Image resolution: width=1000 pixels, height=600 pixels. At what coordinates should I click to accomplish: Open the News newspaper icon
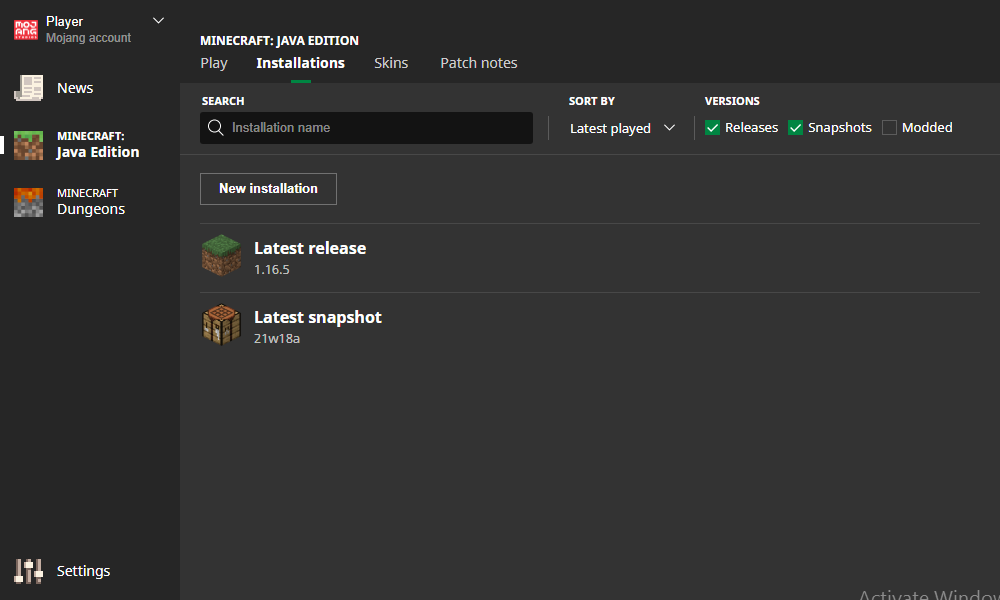[28, 88]
